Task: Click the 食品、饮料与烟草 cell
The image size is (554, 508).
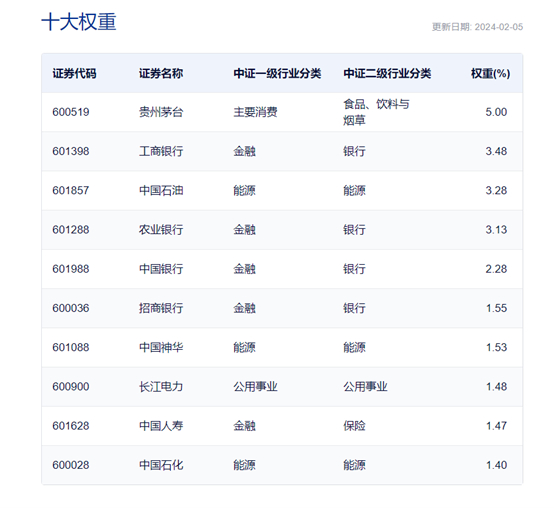Action: pos(376,112)
